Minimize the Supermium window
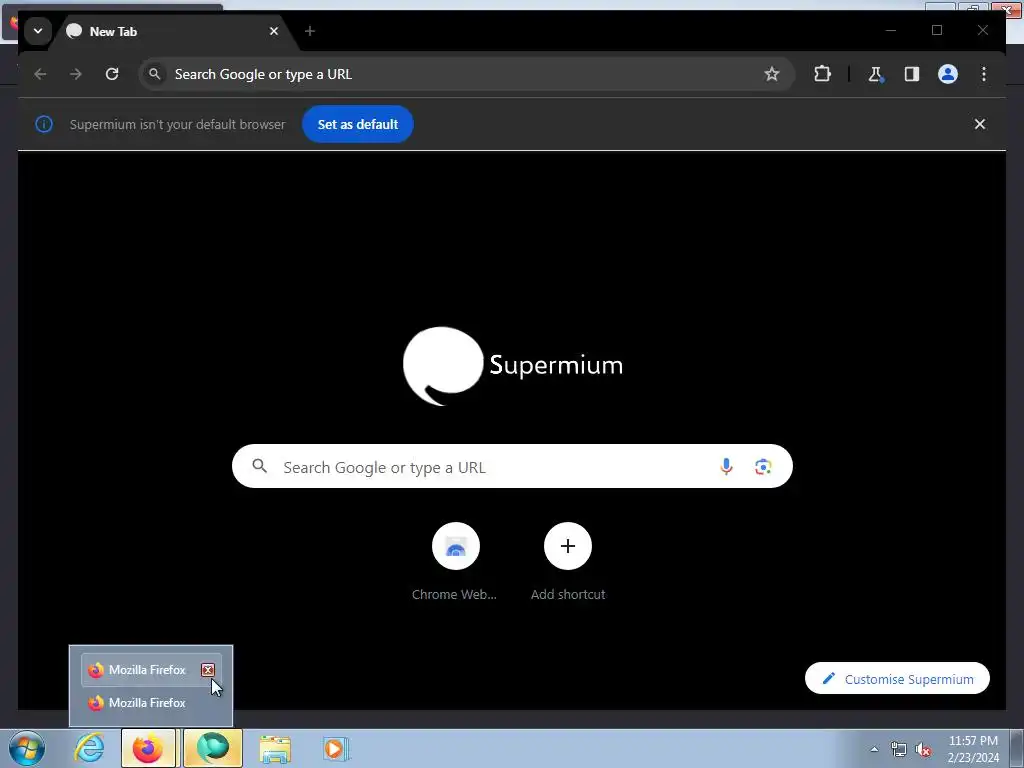 [x=891, y=30]
